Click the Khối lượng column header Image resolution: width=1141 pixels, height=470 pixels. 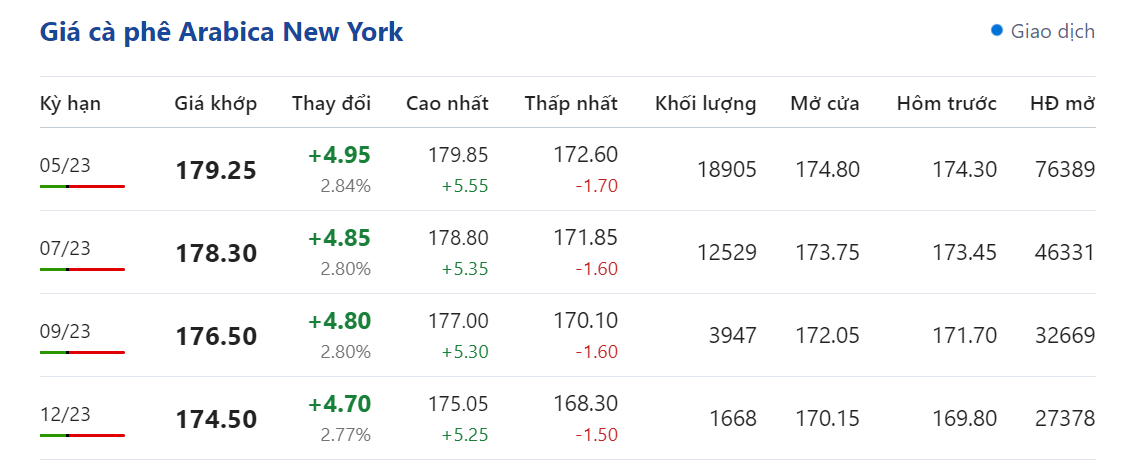pyautogui.click(x=705, y=104)
